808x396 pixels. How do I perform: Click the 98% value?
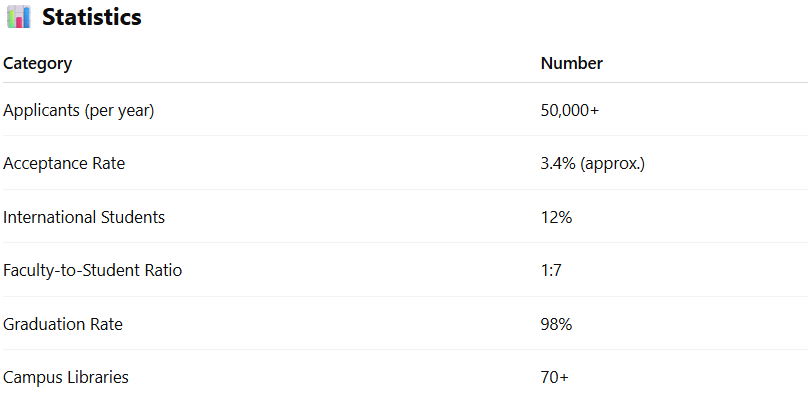[557, 324]
